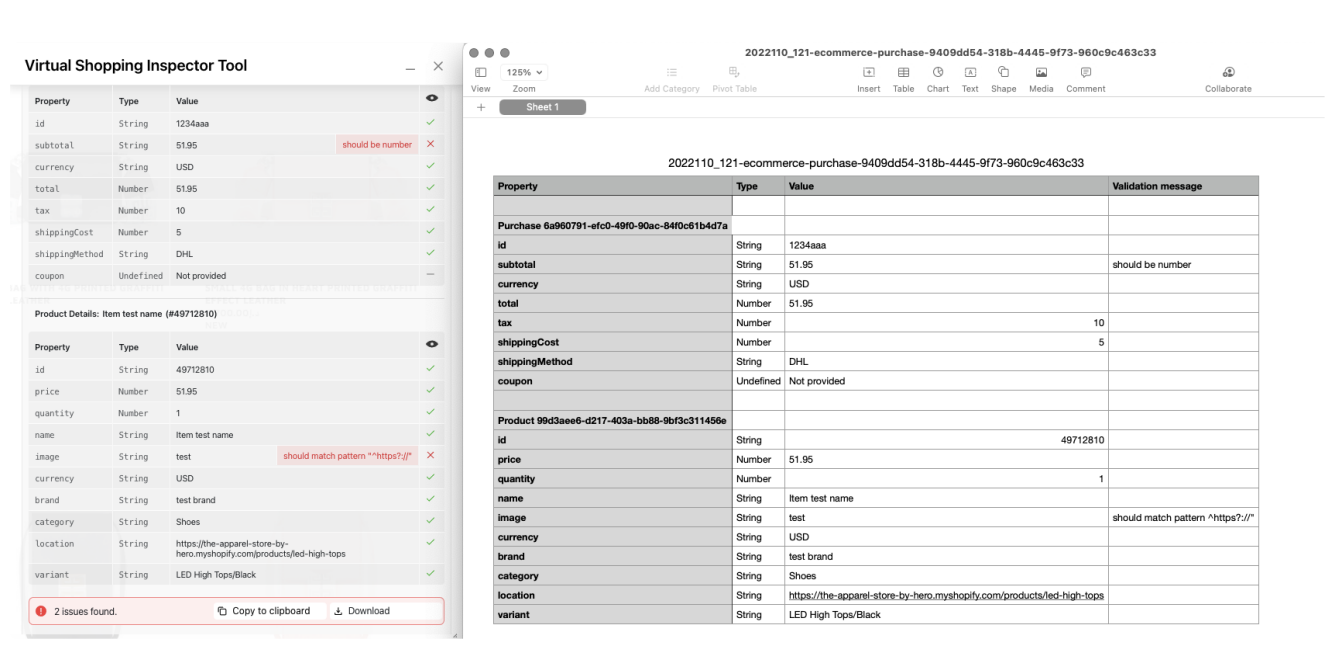
Task: Select the 'Validation message' header cell
Action: click(1183, 186)
